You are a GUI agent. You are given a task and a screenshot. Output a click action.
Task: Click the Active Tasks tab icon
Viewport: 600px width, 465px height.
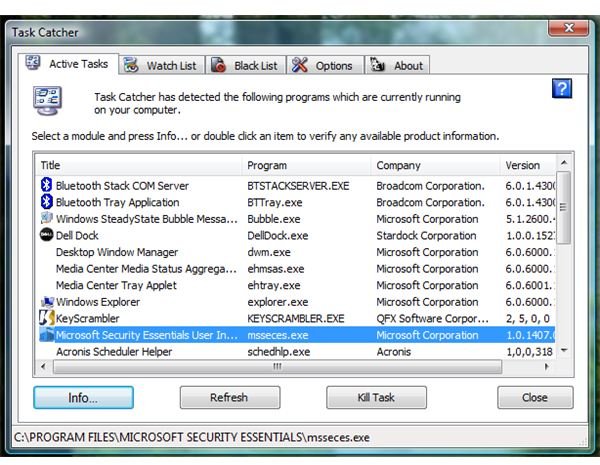tap(33, 63)
